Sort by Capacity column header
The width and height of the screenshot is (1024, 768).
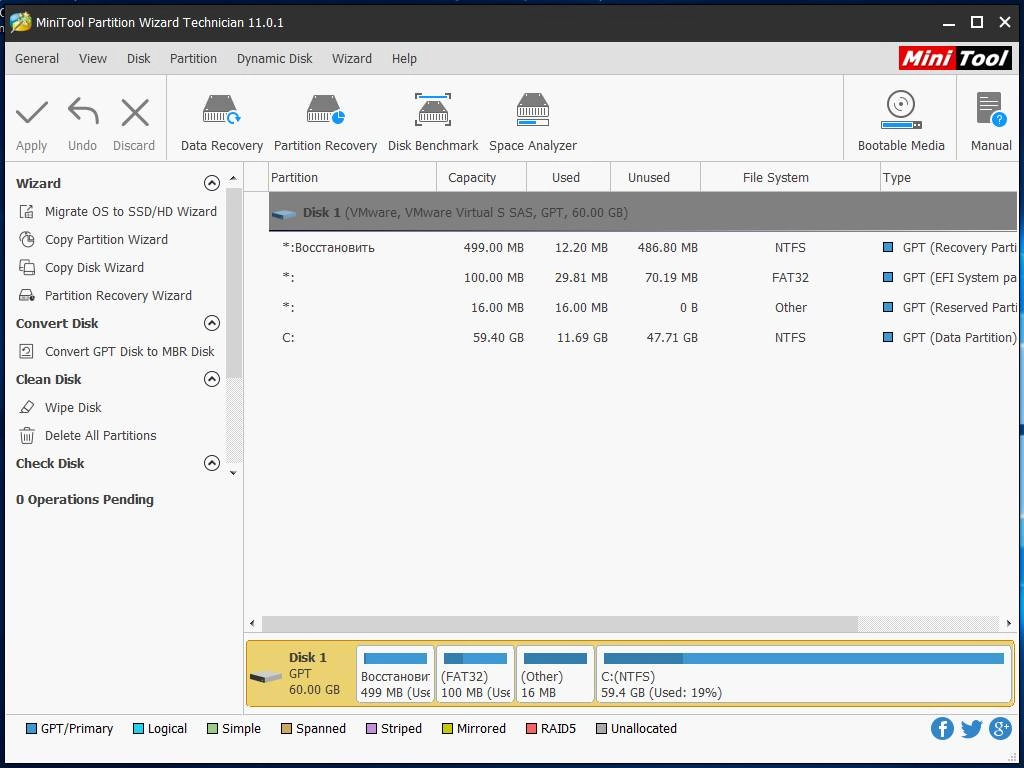point(482,178)
